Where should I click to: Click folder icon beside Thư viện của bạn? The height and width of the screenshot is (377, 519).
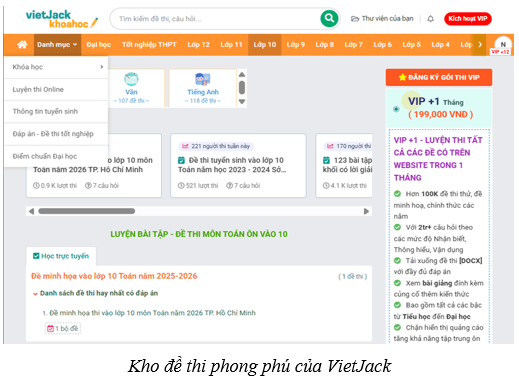point(355,19)
